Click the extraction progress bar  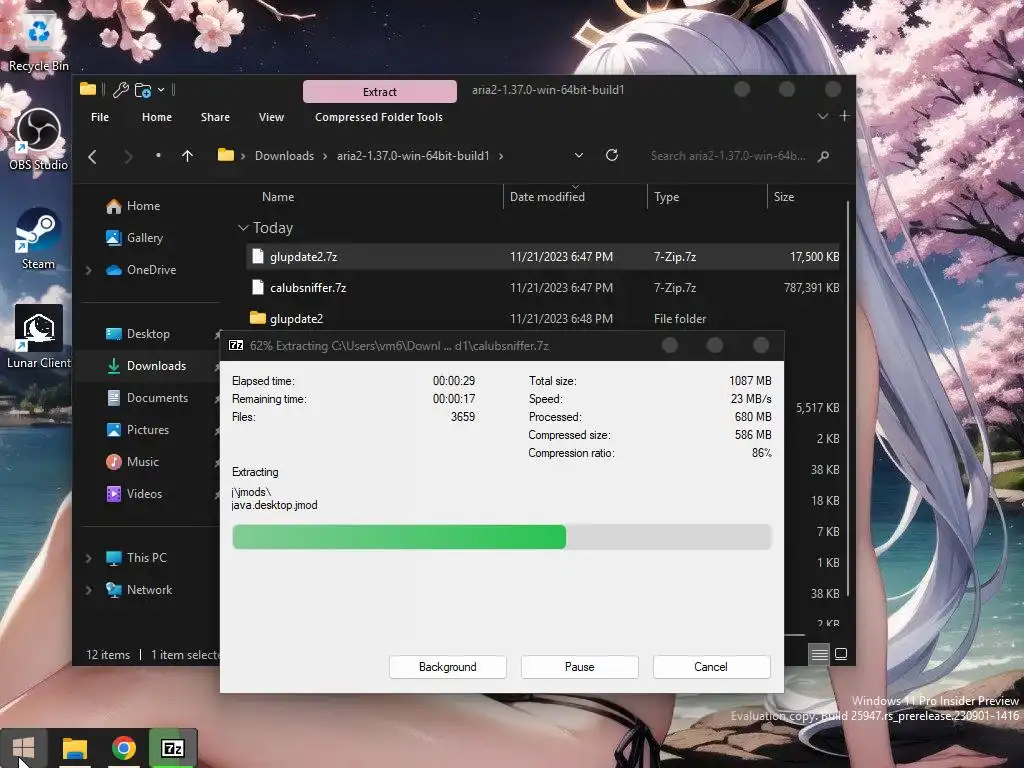tap(502, 537)
